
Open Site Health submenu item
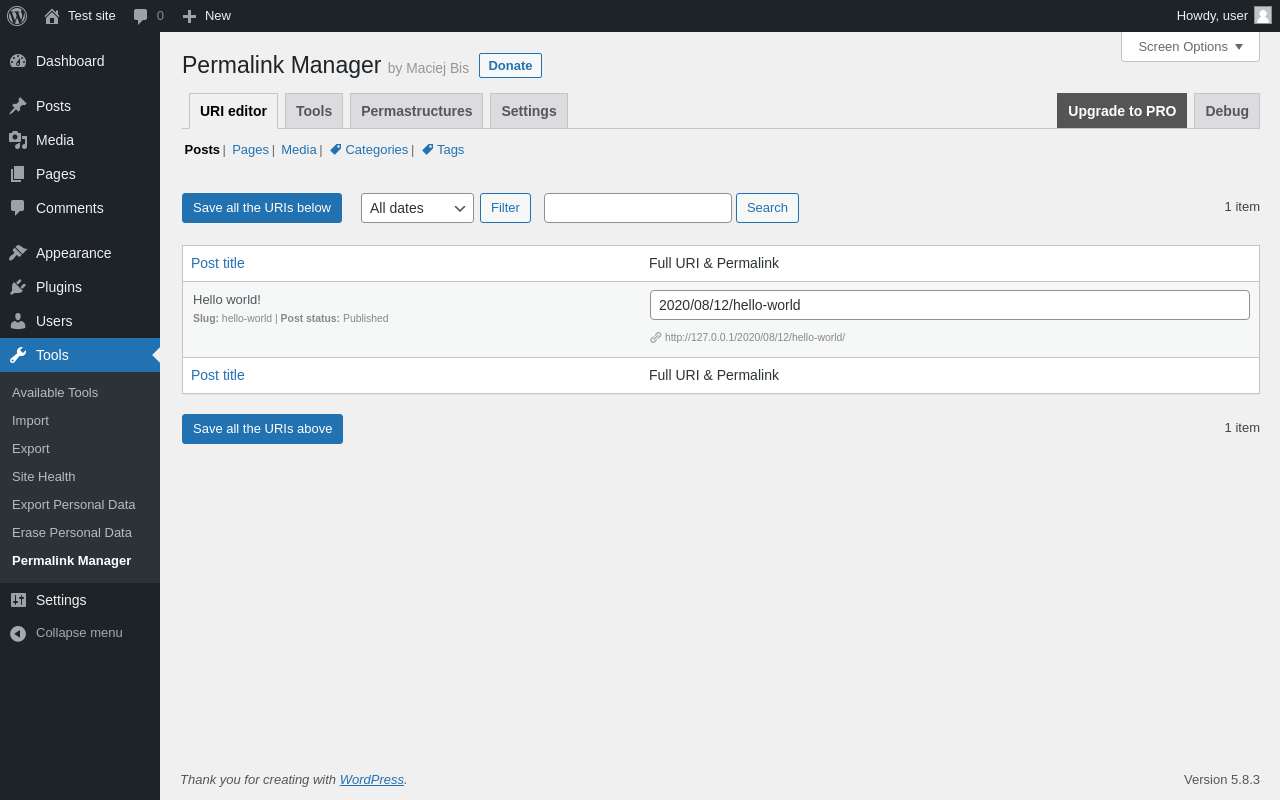pyautogui.click(x=44, y=477)
